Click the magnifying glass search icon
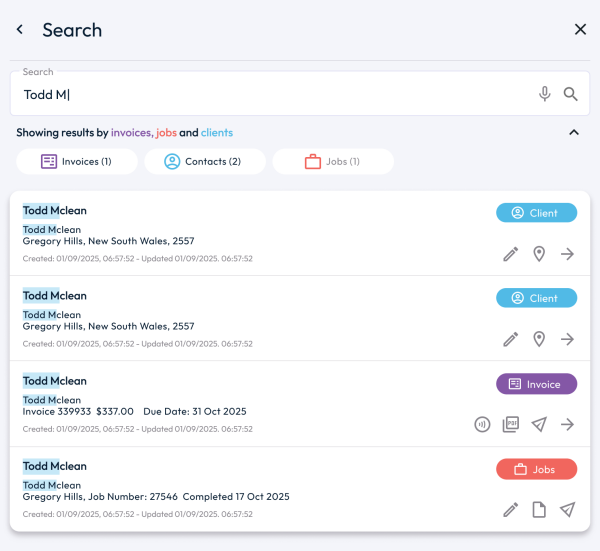Viewport: 600px width, 551px height. (x=571, y=94)
